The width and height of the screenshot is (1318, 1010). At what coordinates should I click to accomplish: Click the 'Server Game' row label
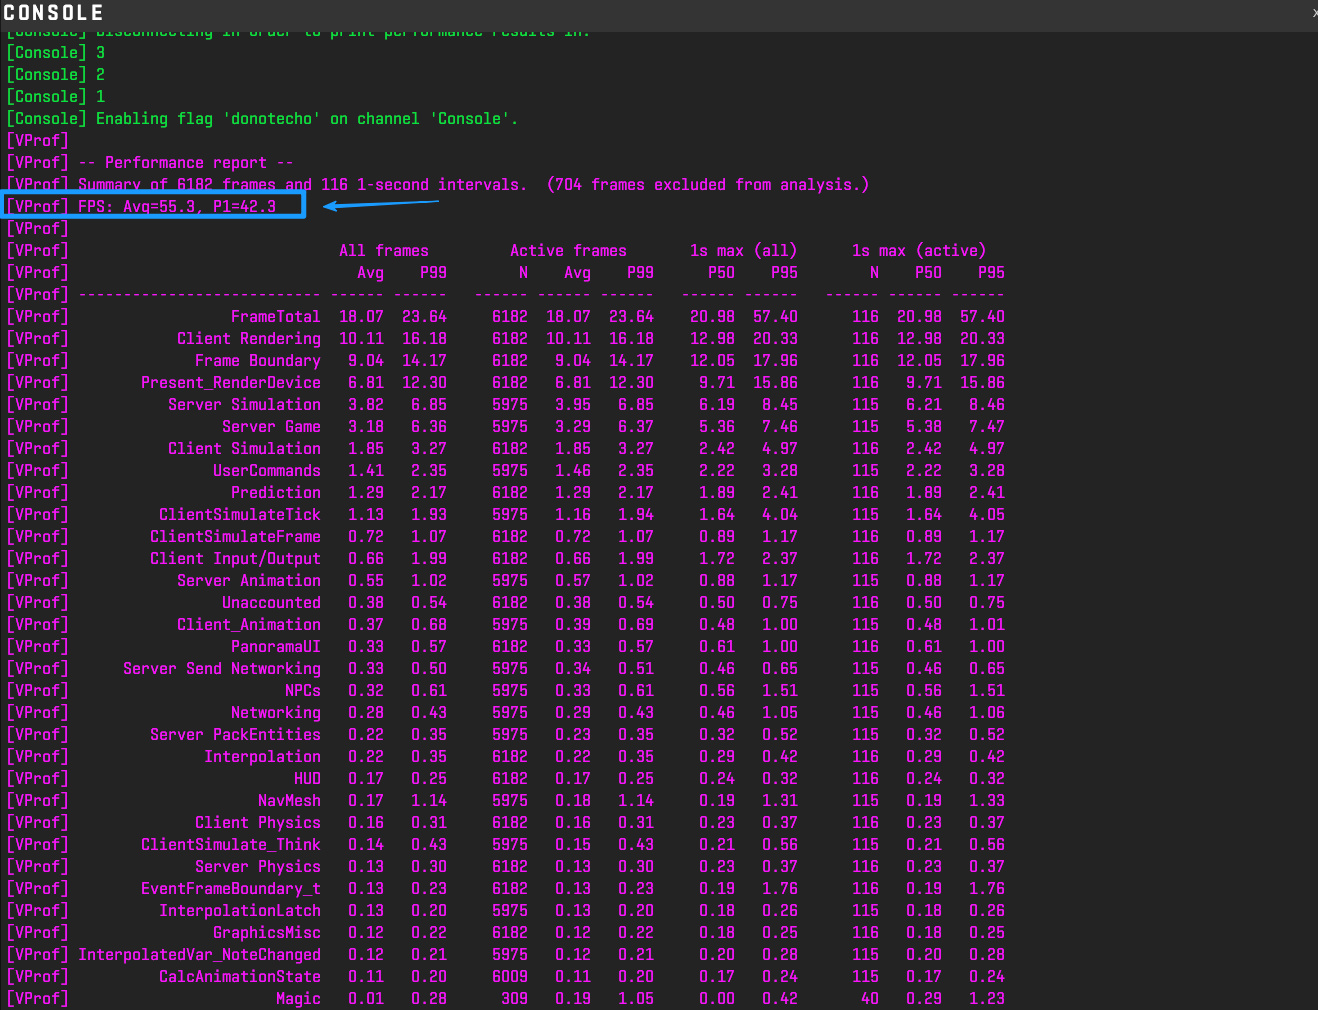click(271, 427)
